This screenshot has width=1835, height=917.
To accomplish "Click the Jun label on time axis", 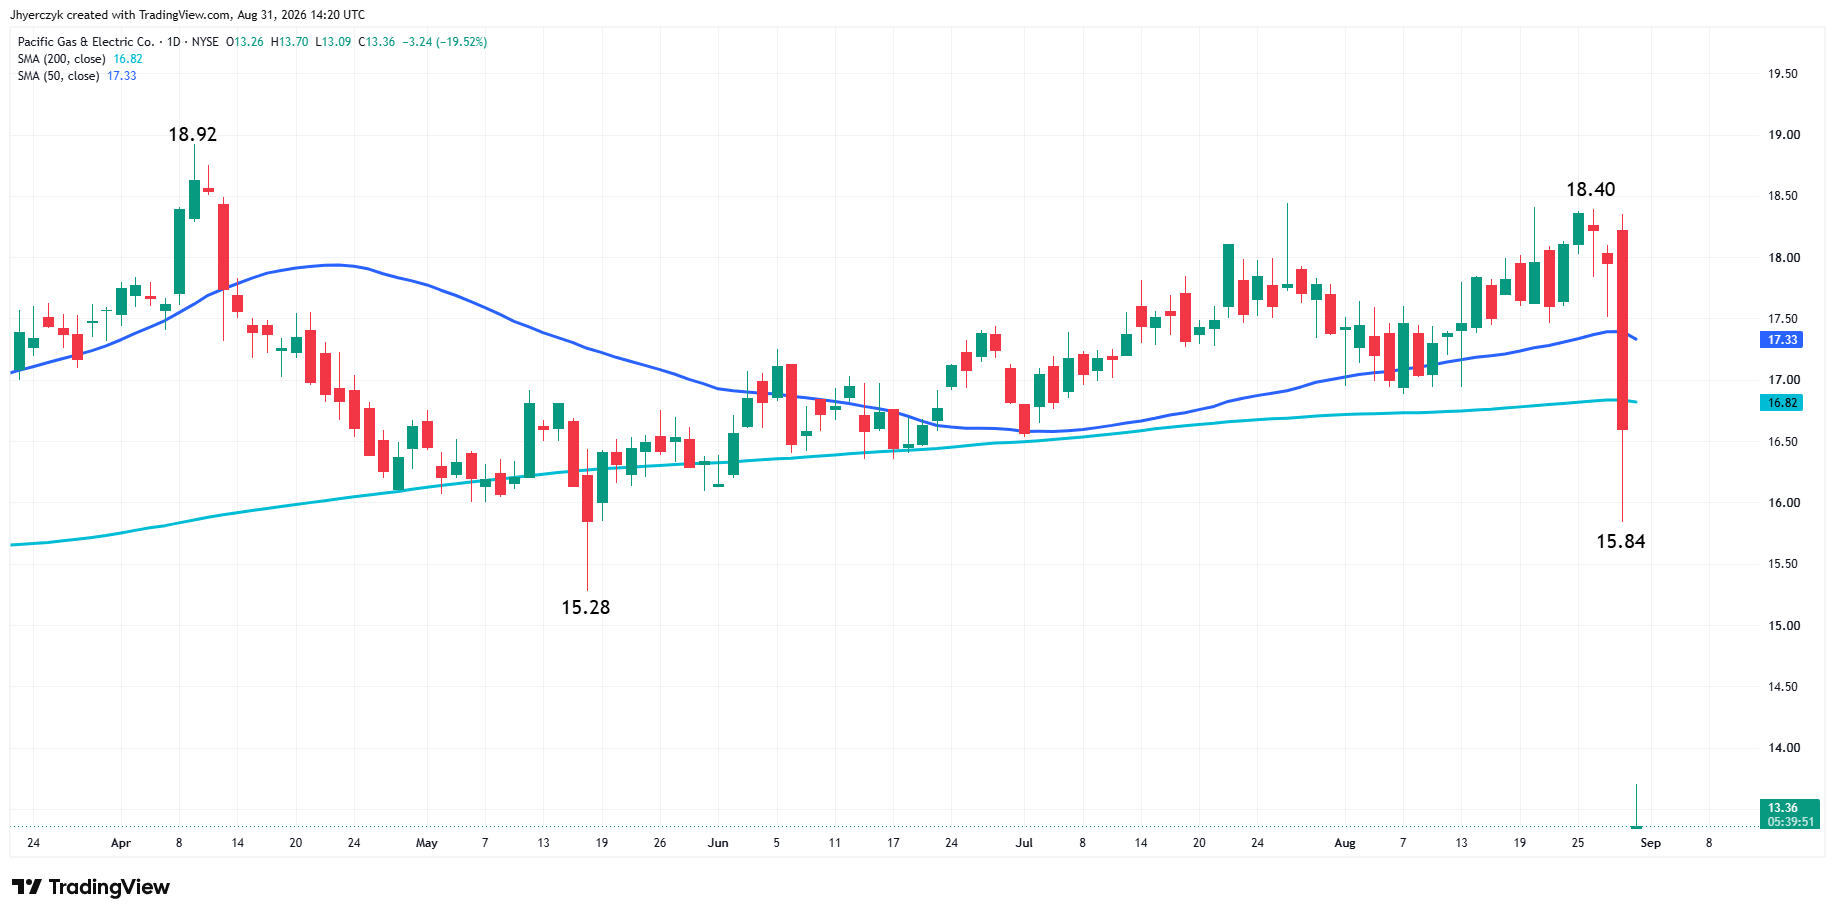I will coord(718,843).
